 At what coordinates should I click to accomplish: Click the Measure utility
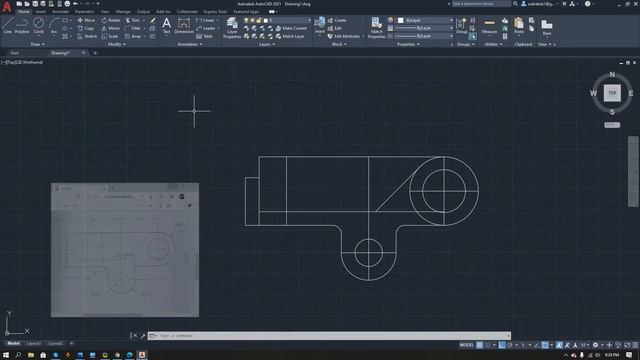pos(489,25)
